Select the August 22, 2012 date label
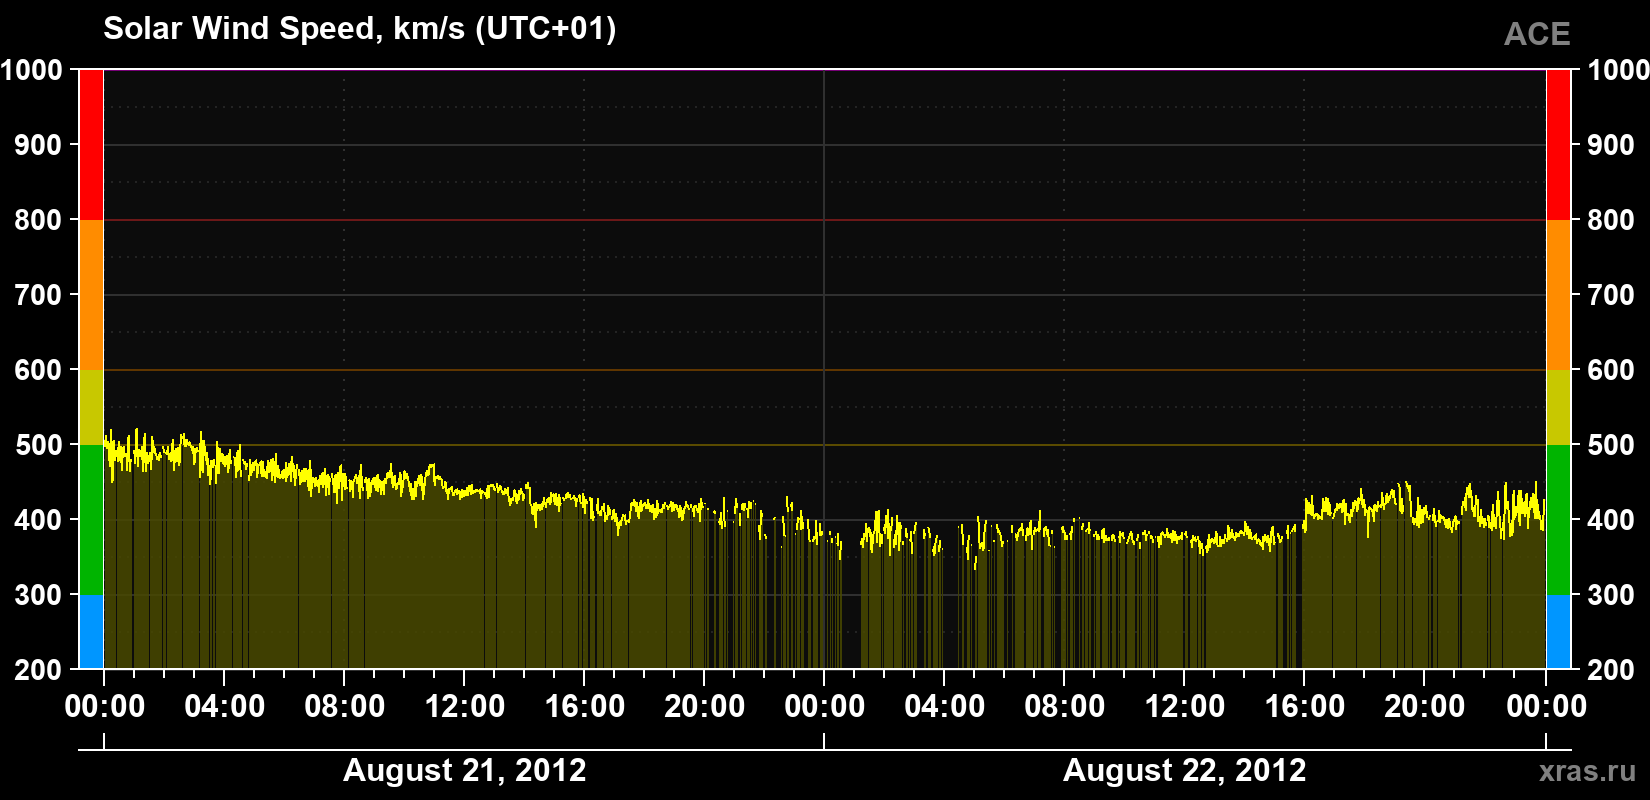Image resolution: width=1650 pixels, height=800 pixels. [1185, 770]
